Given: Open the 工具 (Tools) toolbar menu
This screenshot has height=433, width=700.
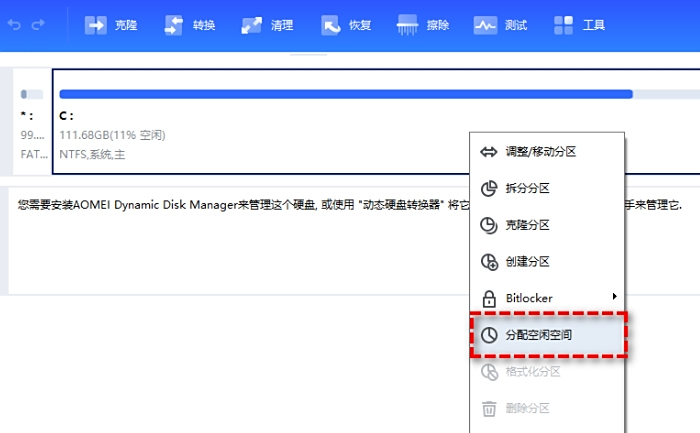Looking at the screenshot, I should click(579, 25).
